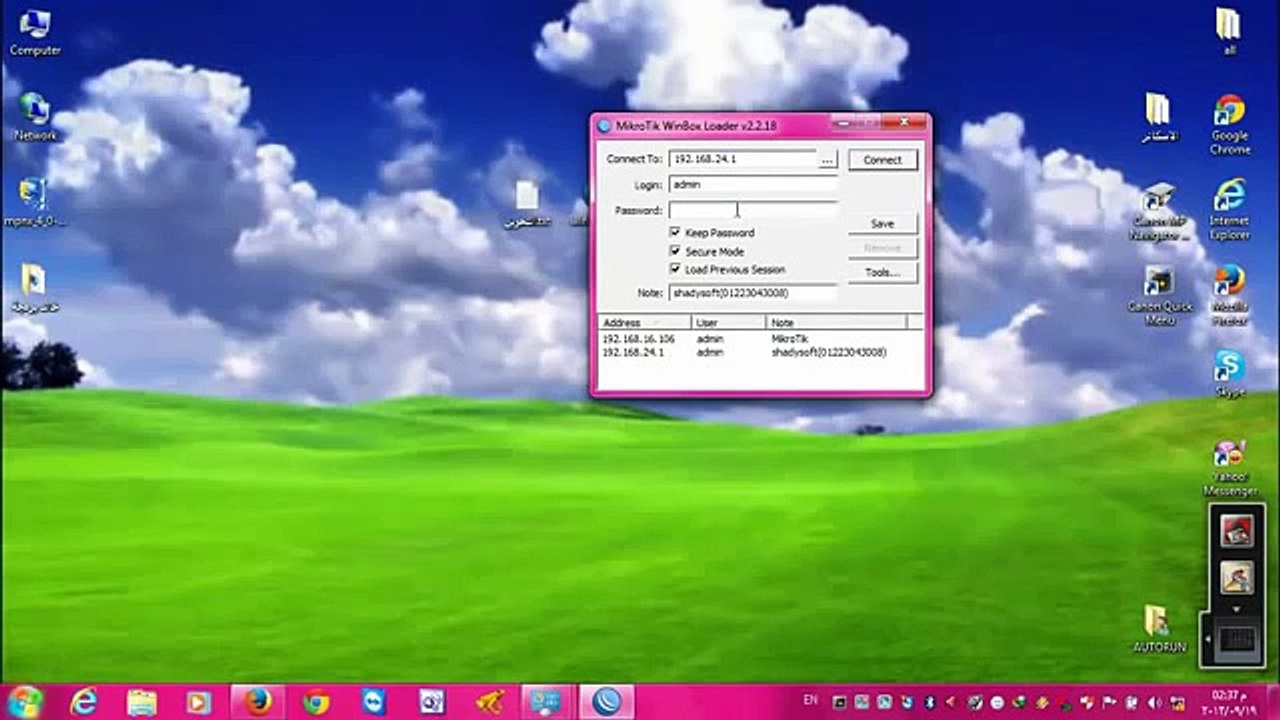Open Windows Media Player from the taskbar
The height and width of the screenshot is (720, 1280).
199,702
